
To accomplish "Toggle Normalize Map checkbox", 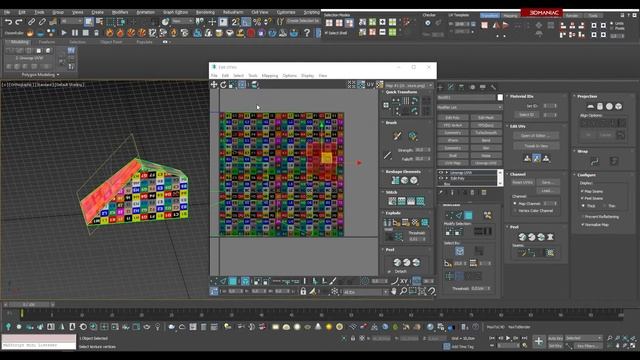I will coord(582,224).
